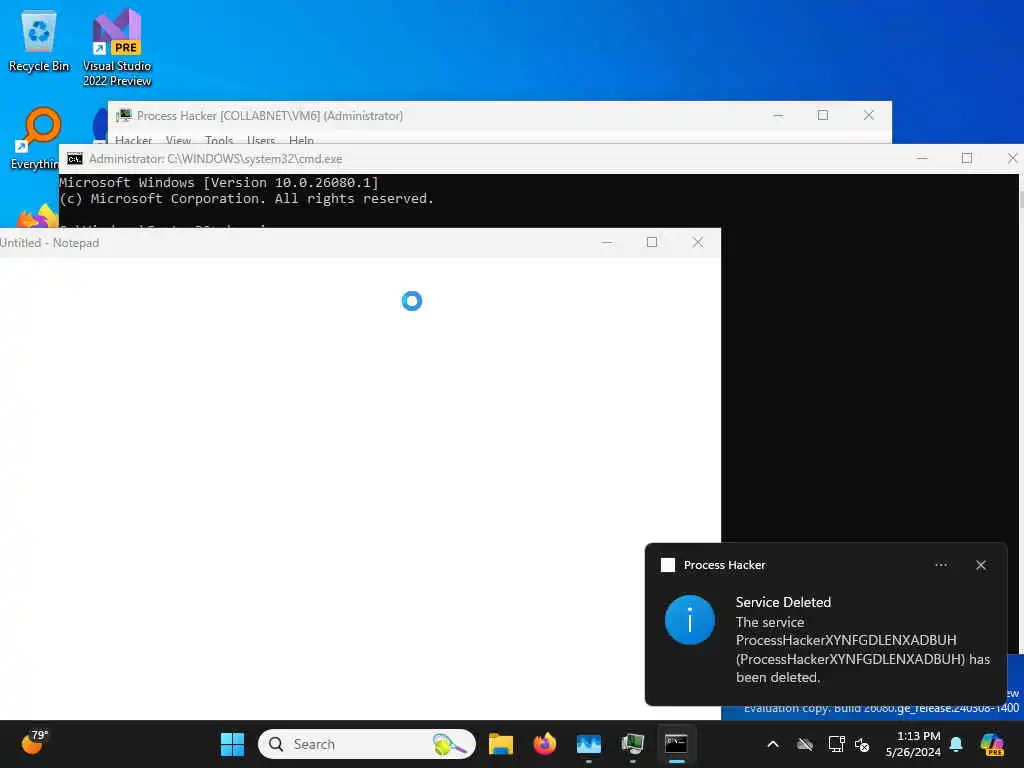Open the Recycle Bin desktop icon
This screenshot has width=1024, height=768.
click(x=39, y=40)
